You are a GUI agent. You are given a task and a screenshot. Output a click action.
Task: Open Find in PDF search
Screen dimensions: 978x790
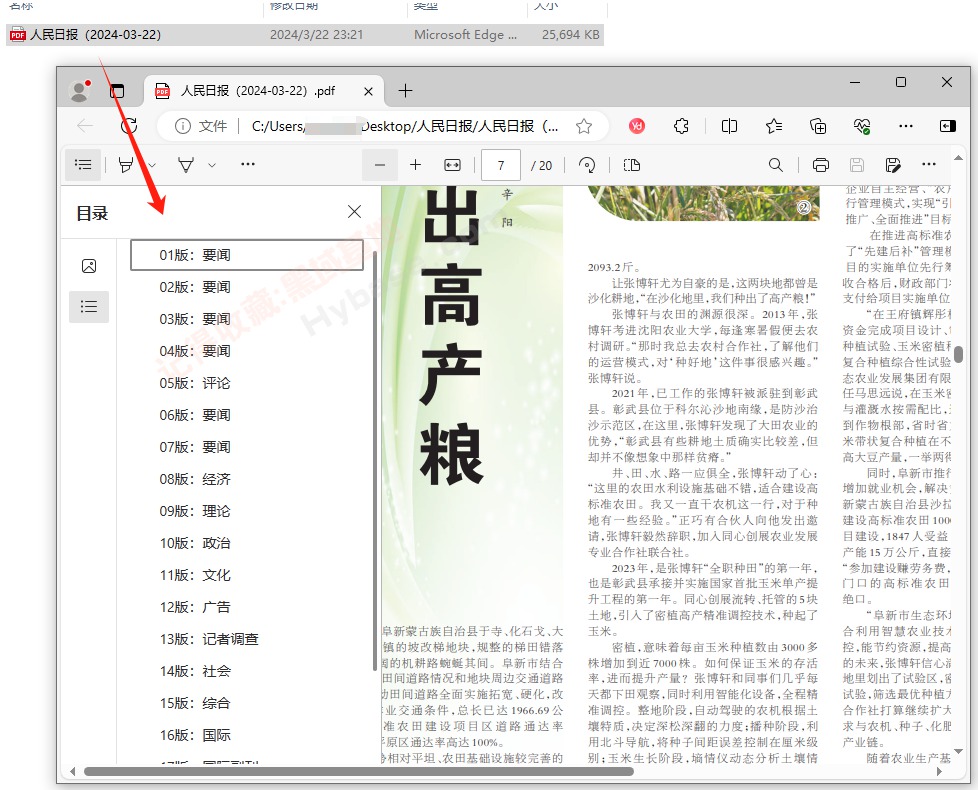point(775,165)
